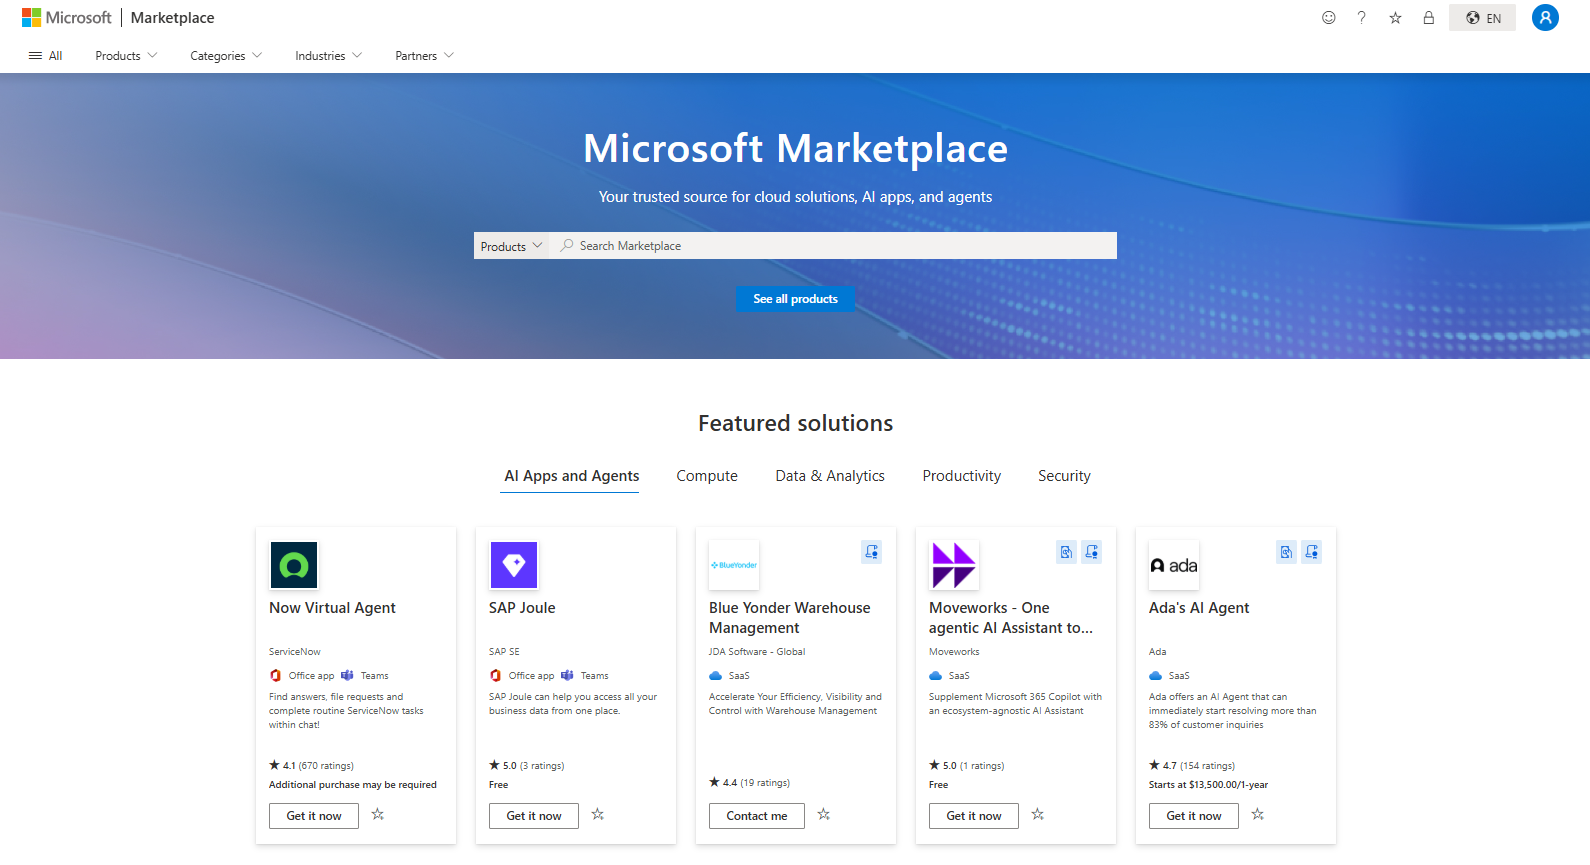Switch to the Compute tab
Screen dimensions: 1590x865
pyautogui.click(x=707, y=476)
